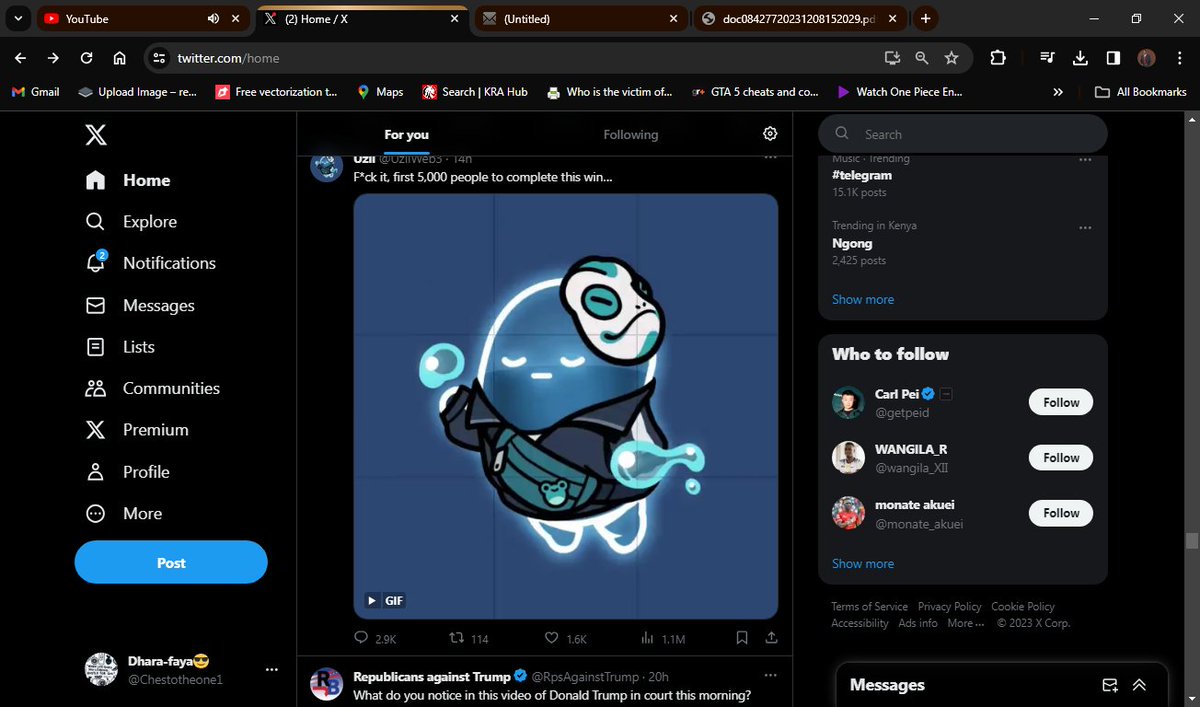Open timeline settings gear icon
This screenshot has width=1200, height=707.
point(770,134)
